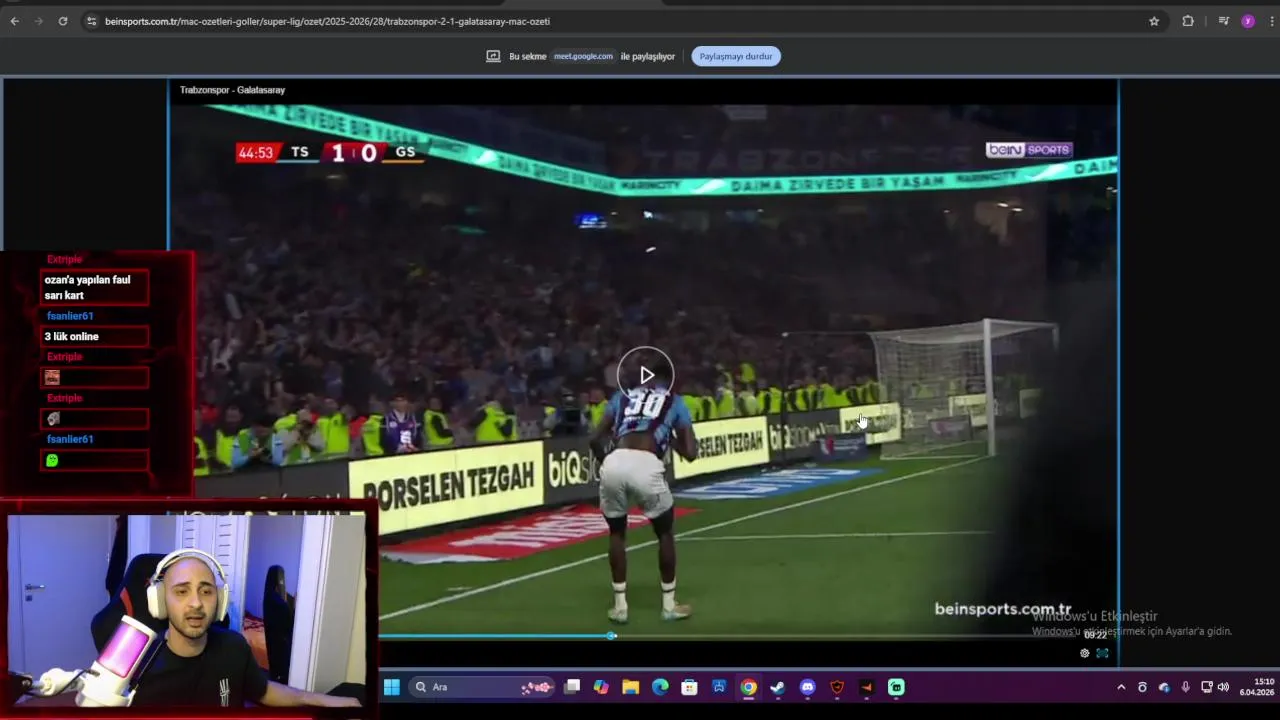
Task: Open network display tray icon
Action: tap(1207, 687)
